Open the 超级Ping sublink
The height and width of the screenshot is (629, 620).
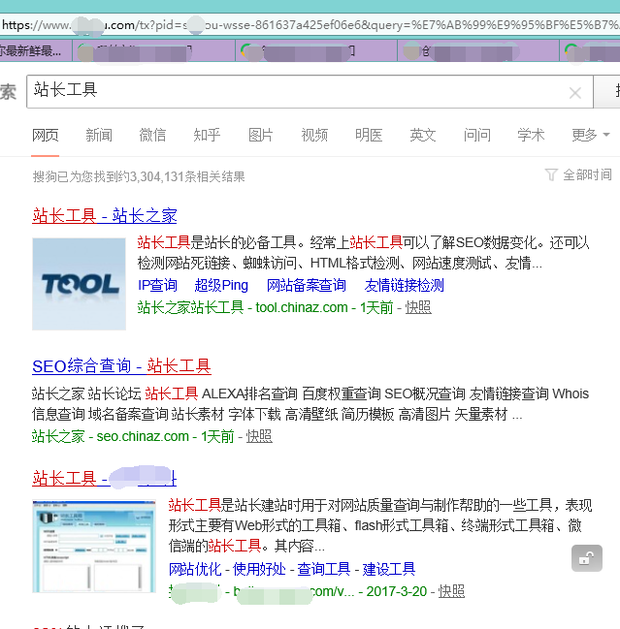pos(221,285)
